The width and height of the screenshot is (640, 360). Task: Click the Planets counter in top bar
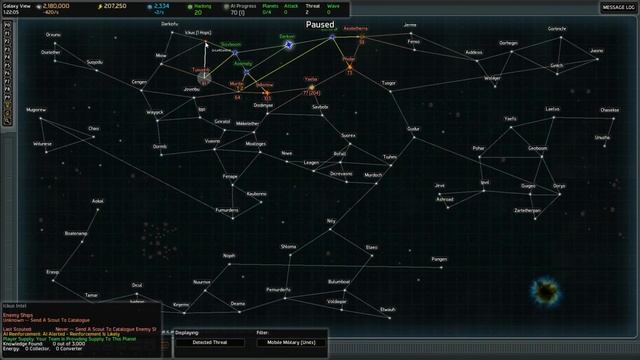270,9
